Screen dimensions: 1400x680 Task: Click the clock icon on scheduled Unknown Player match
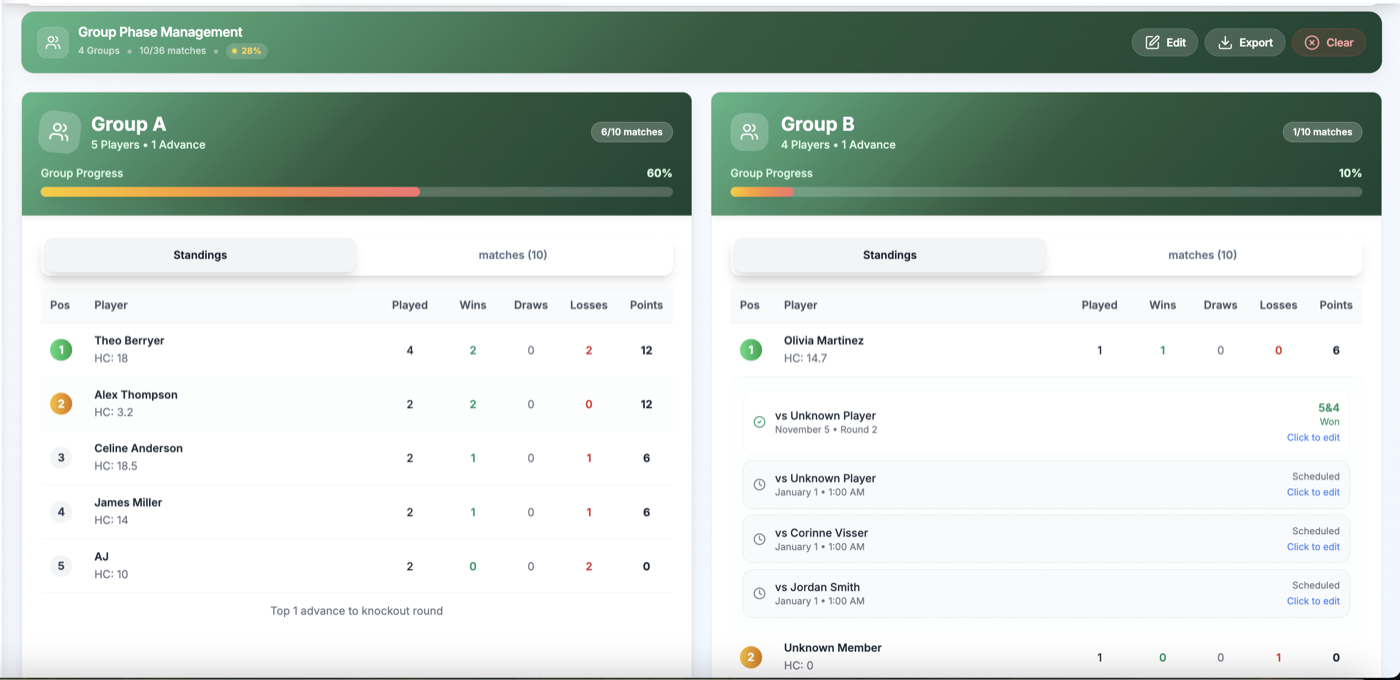pos(759,484)
